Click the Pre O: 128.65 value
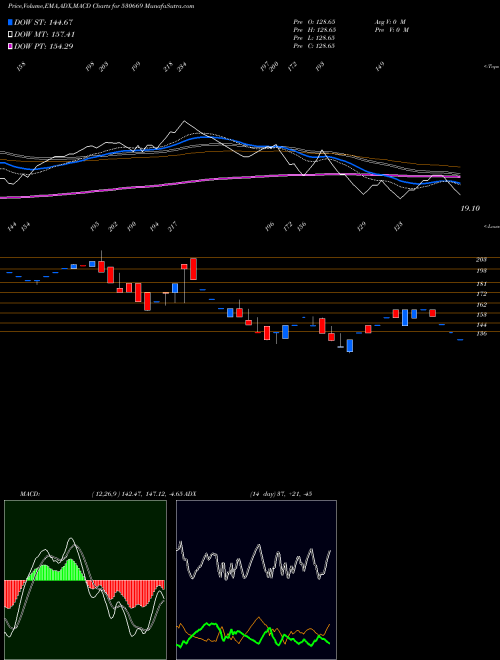Viewport: 500px width, 660px height. click(314, 21)
